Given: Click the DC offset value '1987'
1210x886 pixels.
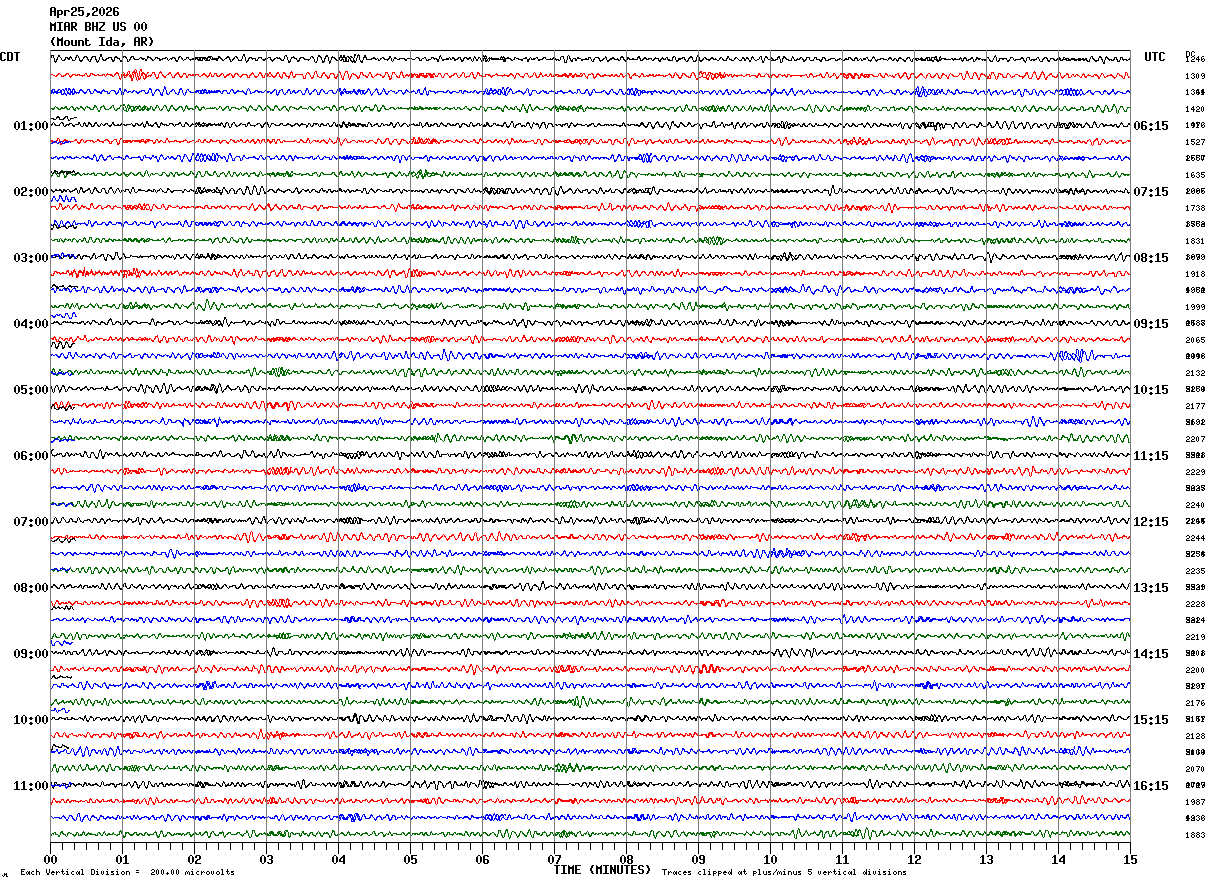Looking at the screenshot, I should coord(1195,802).
